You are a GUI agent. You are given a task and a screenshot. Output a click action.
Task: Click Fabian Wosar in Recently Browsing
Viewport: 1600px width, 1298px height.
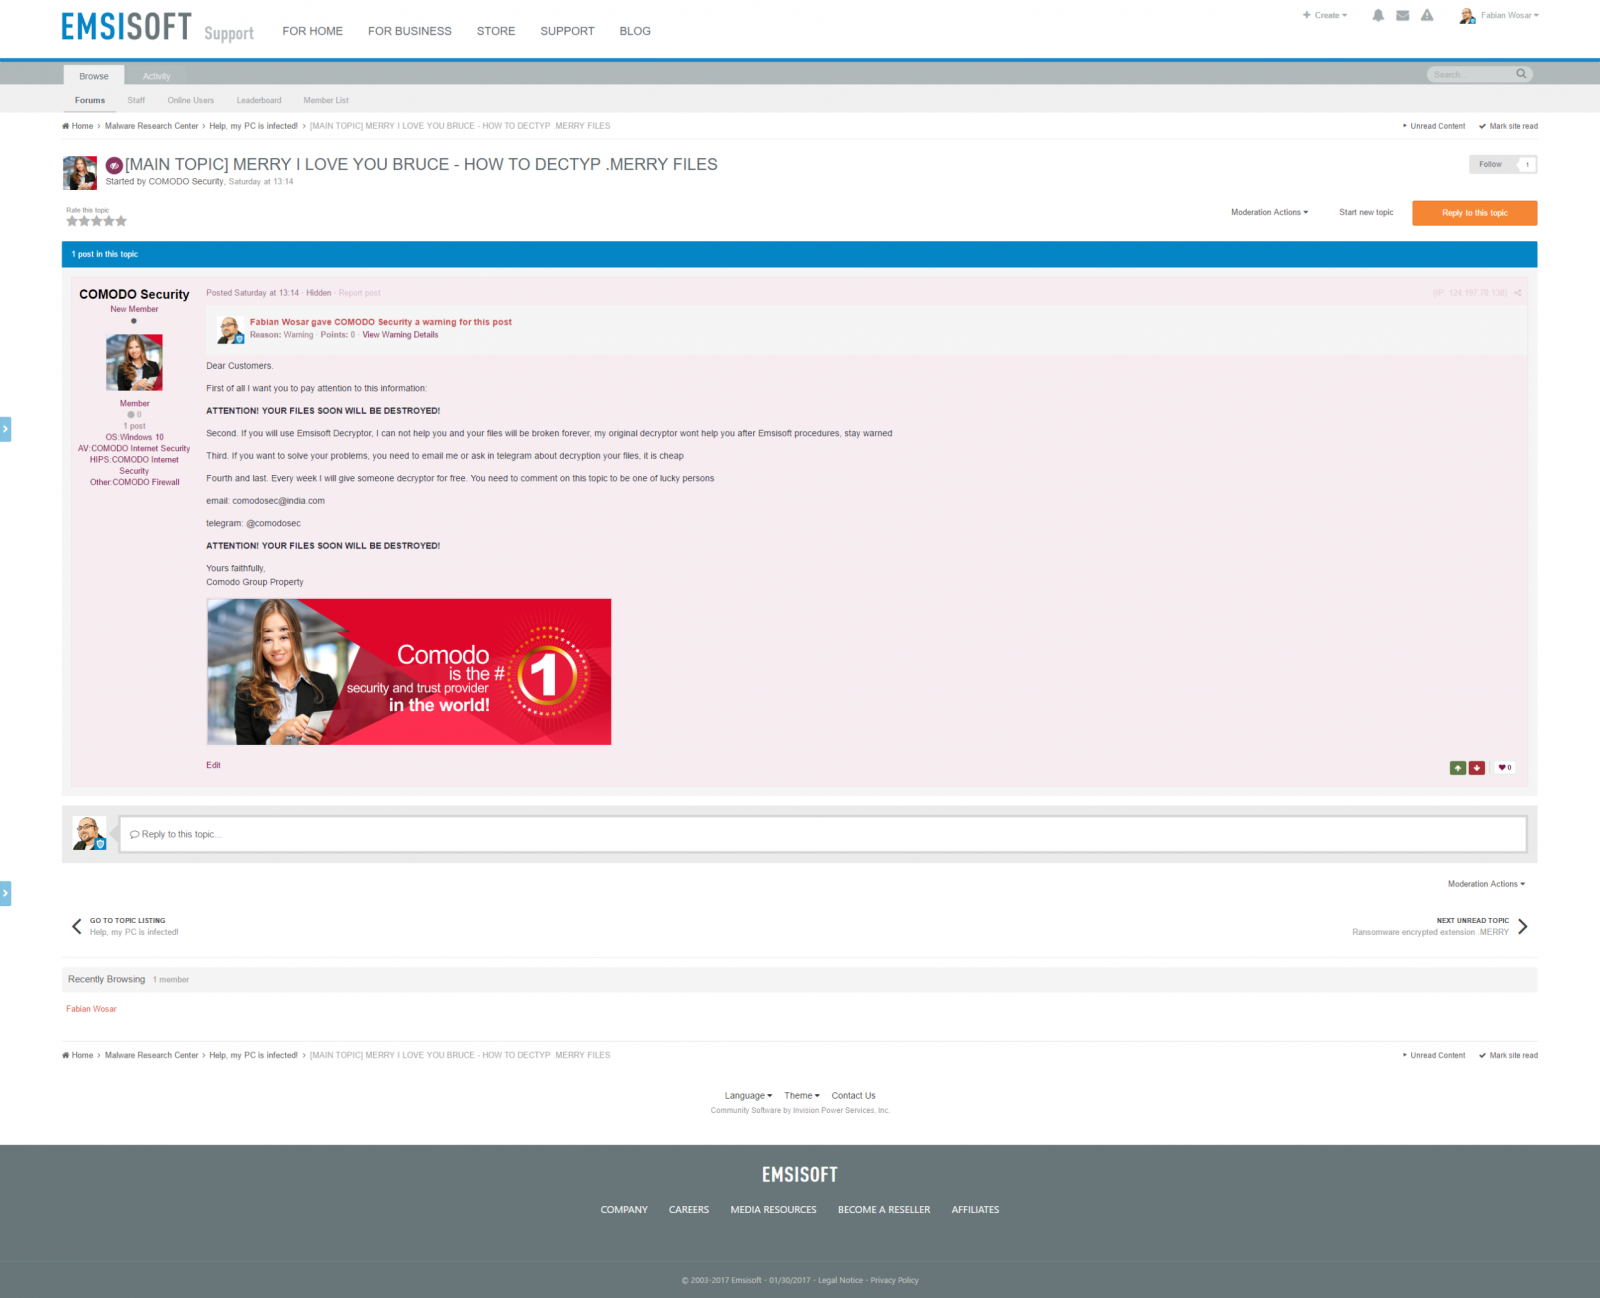coord(91,1009)
